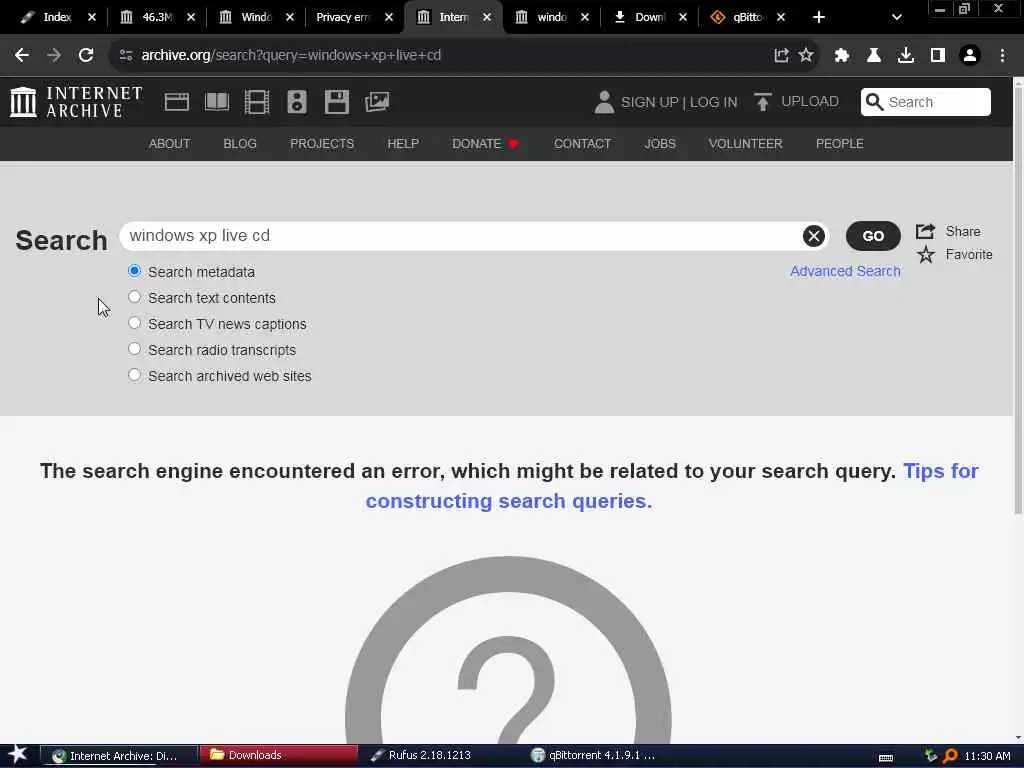
Task: Click the top-right Search box
Action: click(x=926, y=102)
